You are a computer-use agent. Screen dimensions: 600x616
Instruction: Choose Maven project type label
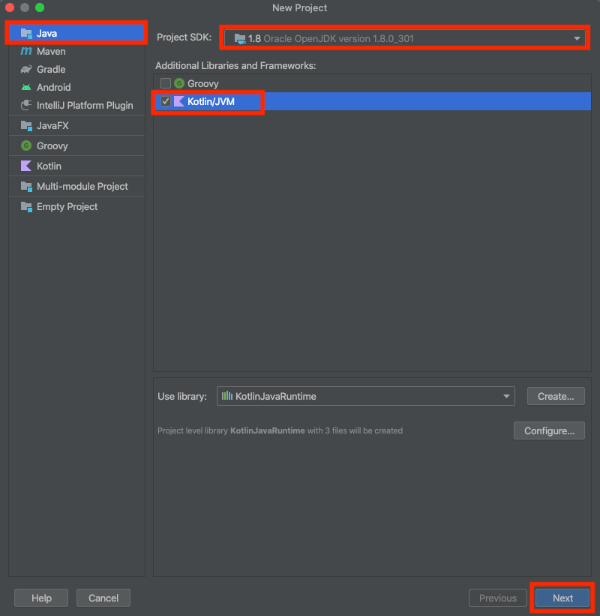51,51
